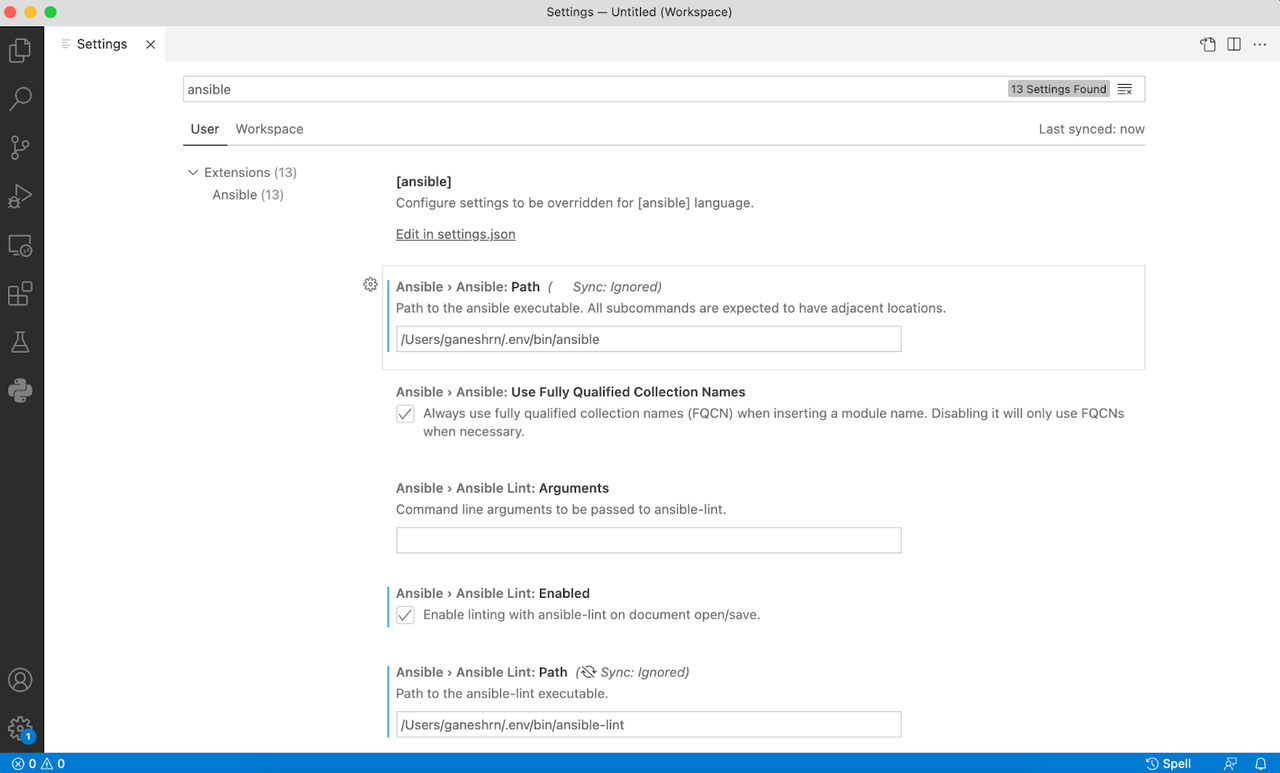Click the Spell item in the status bar
This screenshot has height=773, width=1280.
click(1169, 763)
